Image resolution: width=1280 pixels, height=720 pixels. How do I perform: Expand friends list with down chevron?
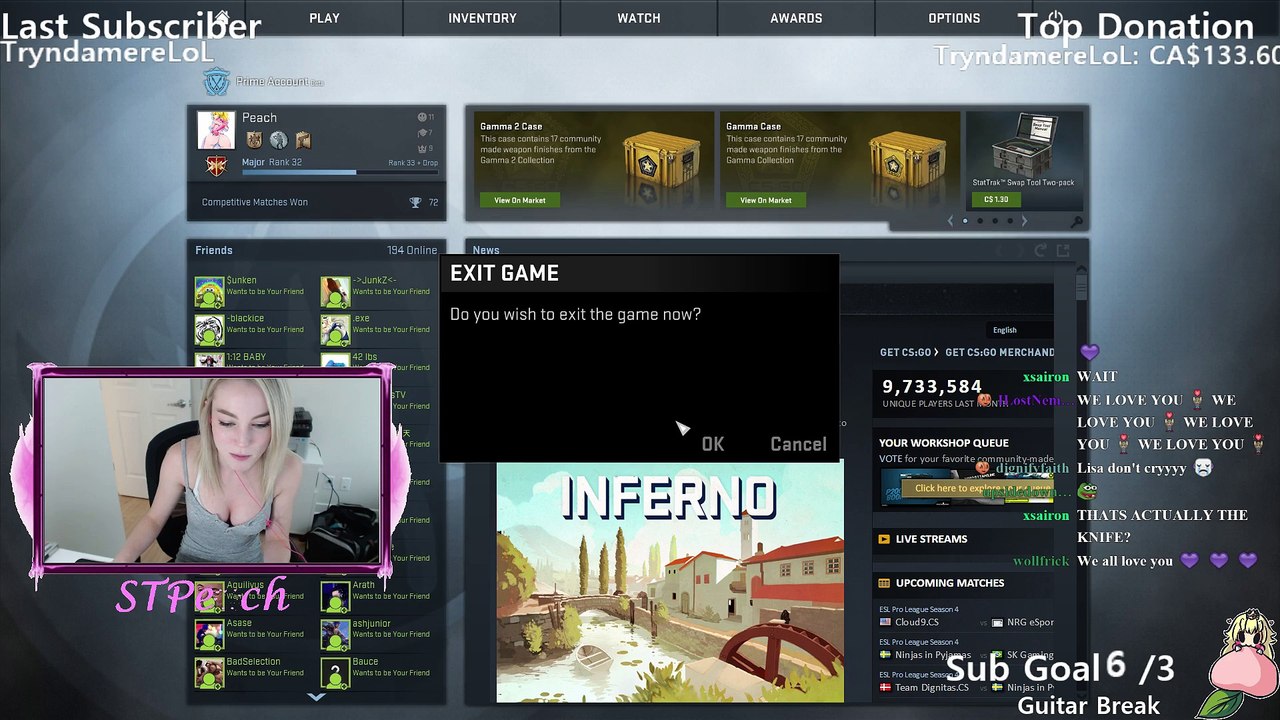(316, 697)
